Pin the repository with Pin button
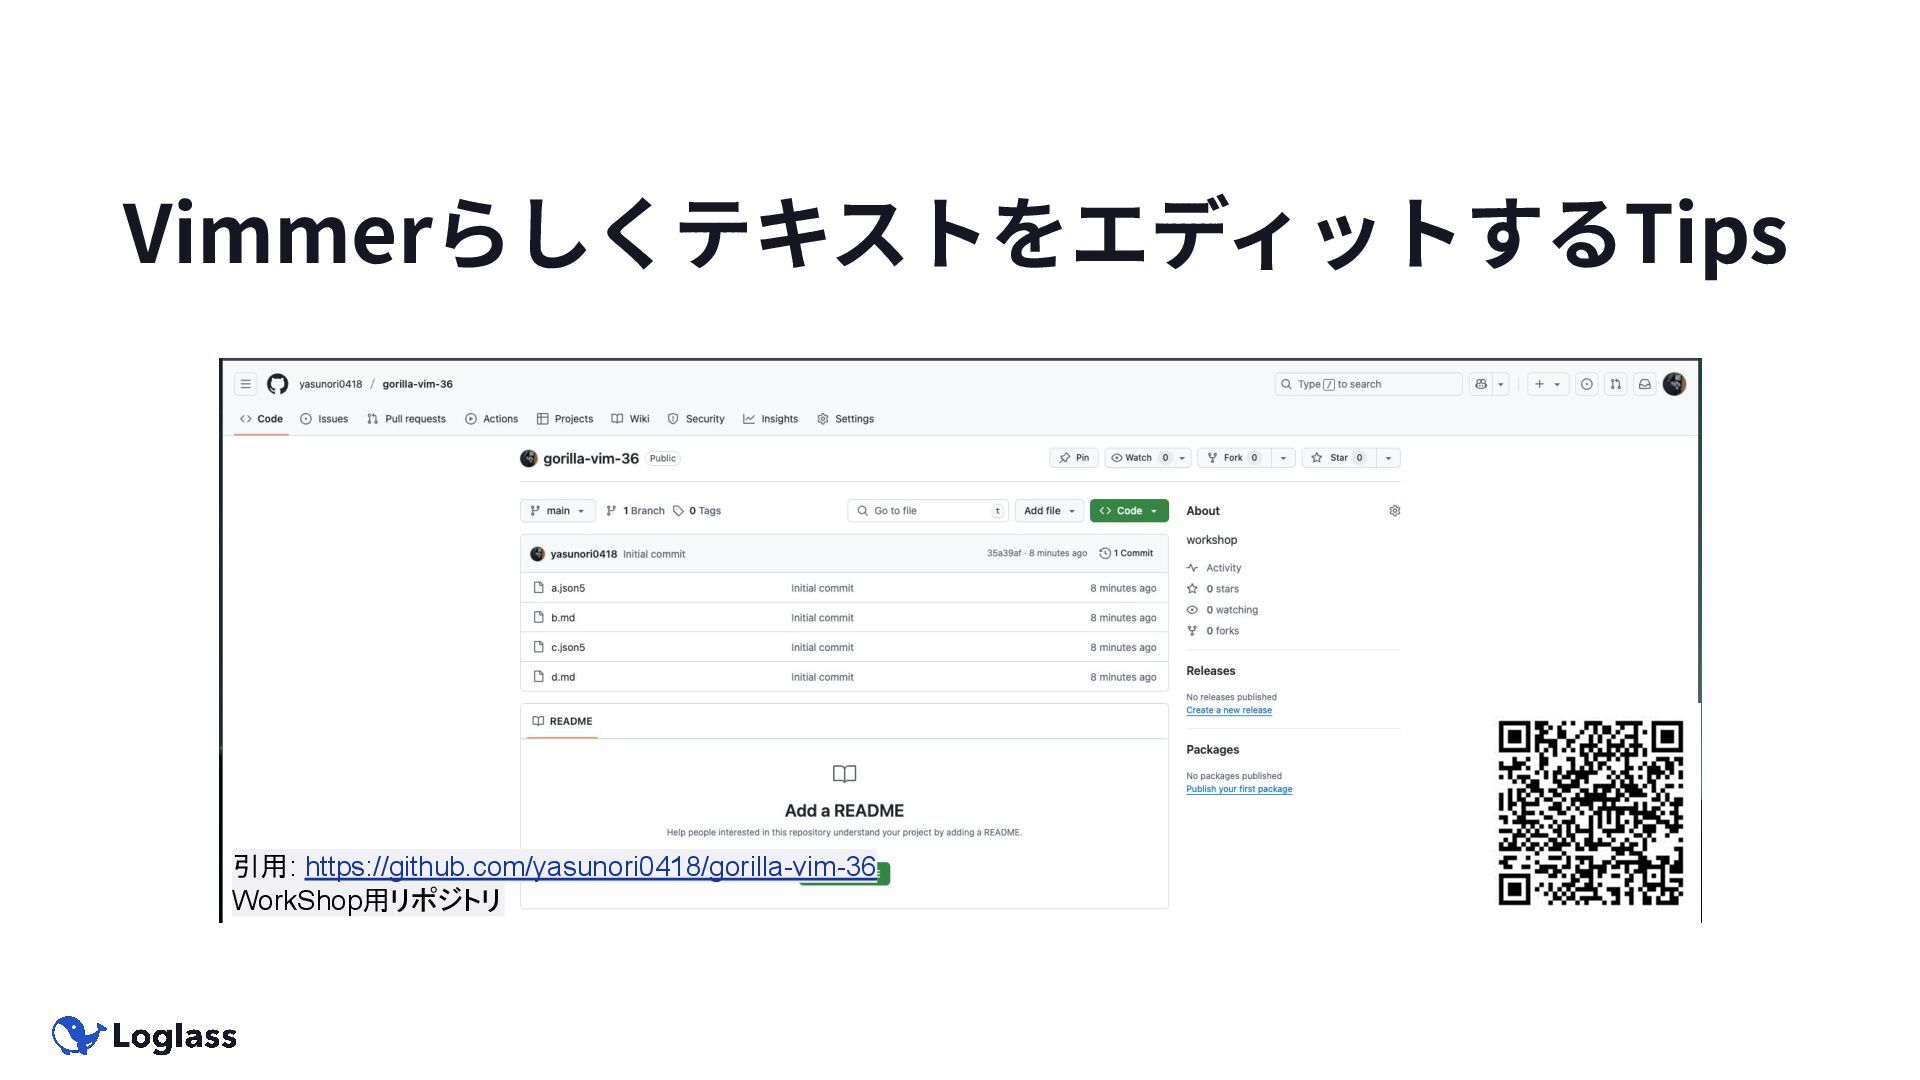This screenshot has height=1080, width=1920. click(x=1074, y=458)
